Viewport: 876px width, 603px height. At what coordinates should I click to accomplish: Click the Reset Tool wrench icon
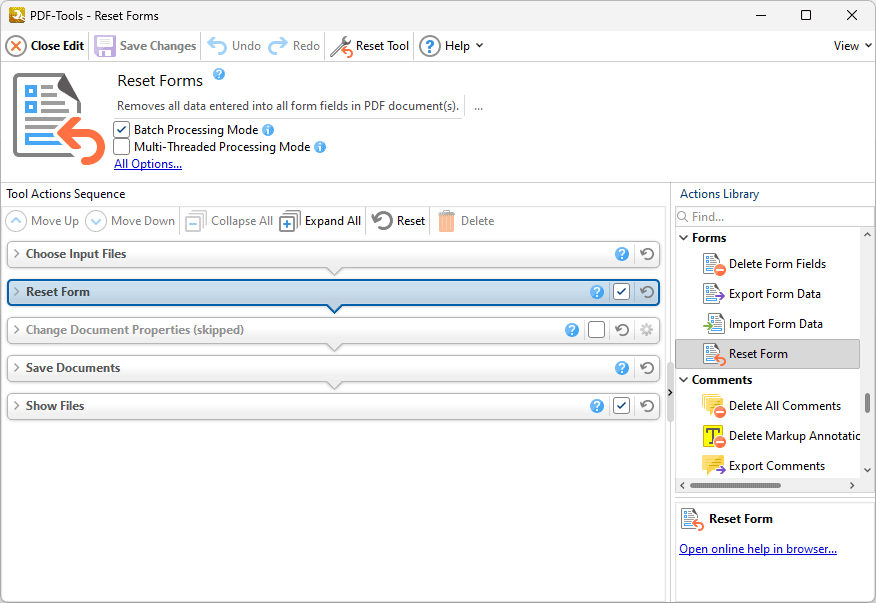(x=341, y=46)
